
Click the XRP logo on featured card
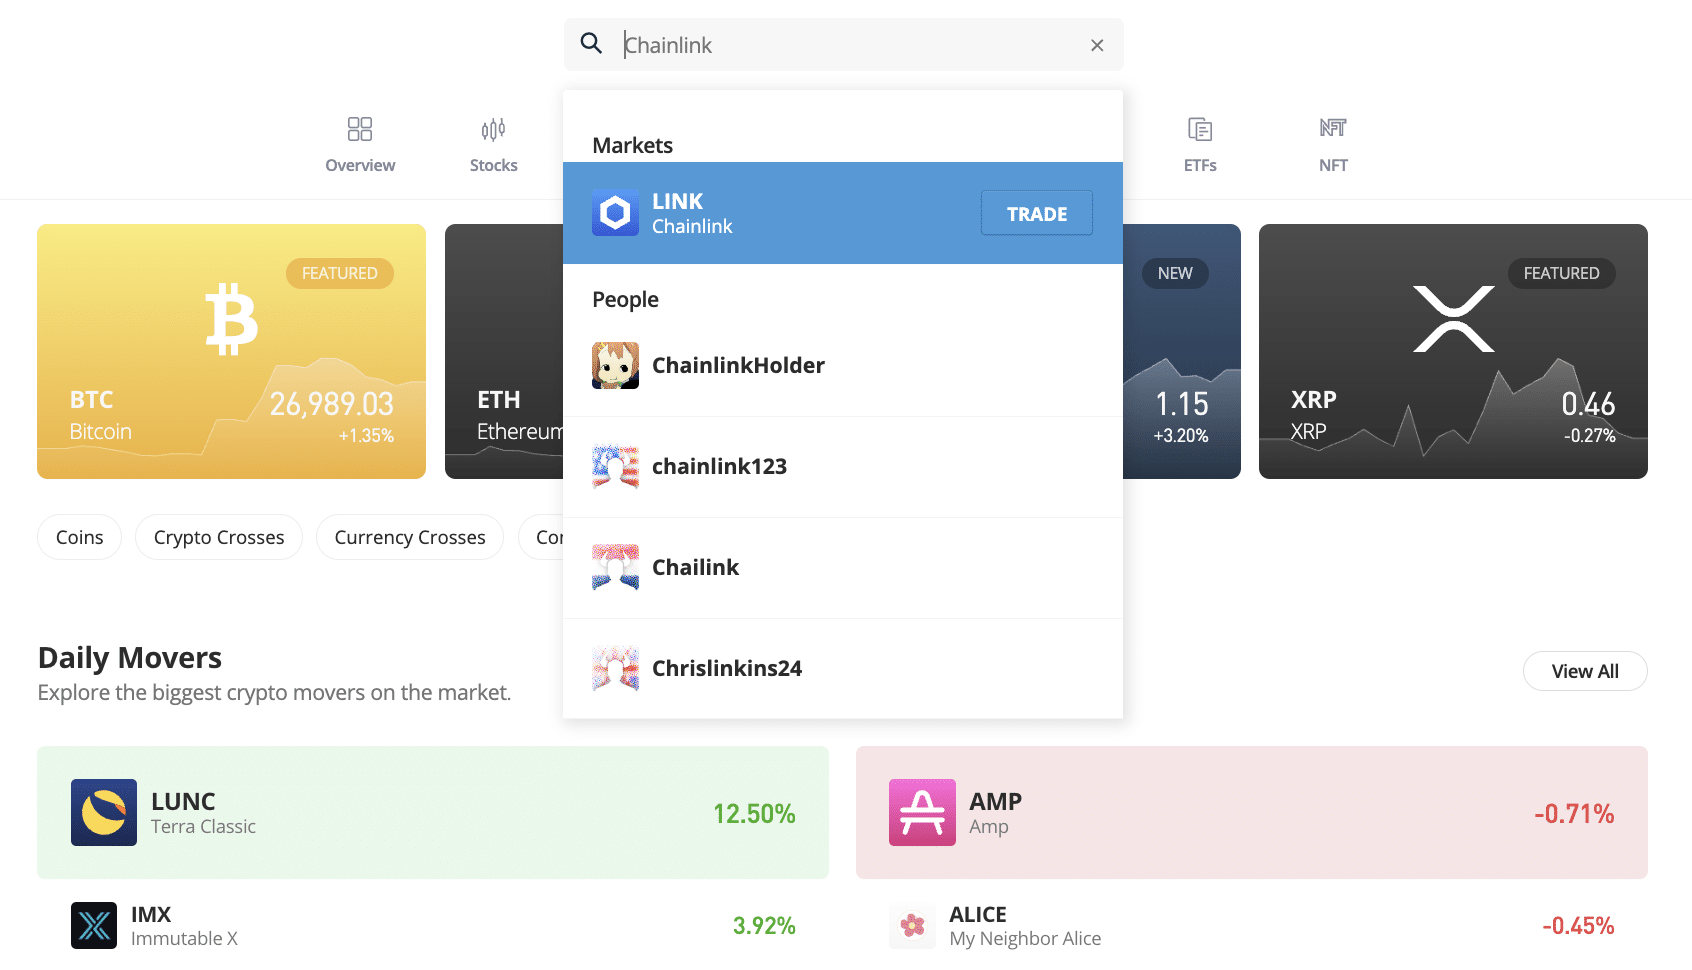tap(1453, 319)
